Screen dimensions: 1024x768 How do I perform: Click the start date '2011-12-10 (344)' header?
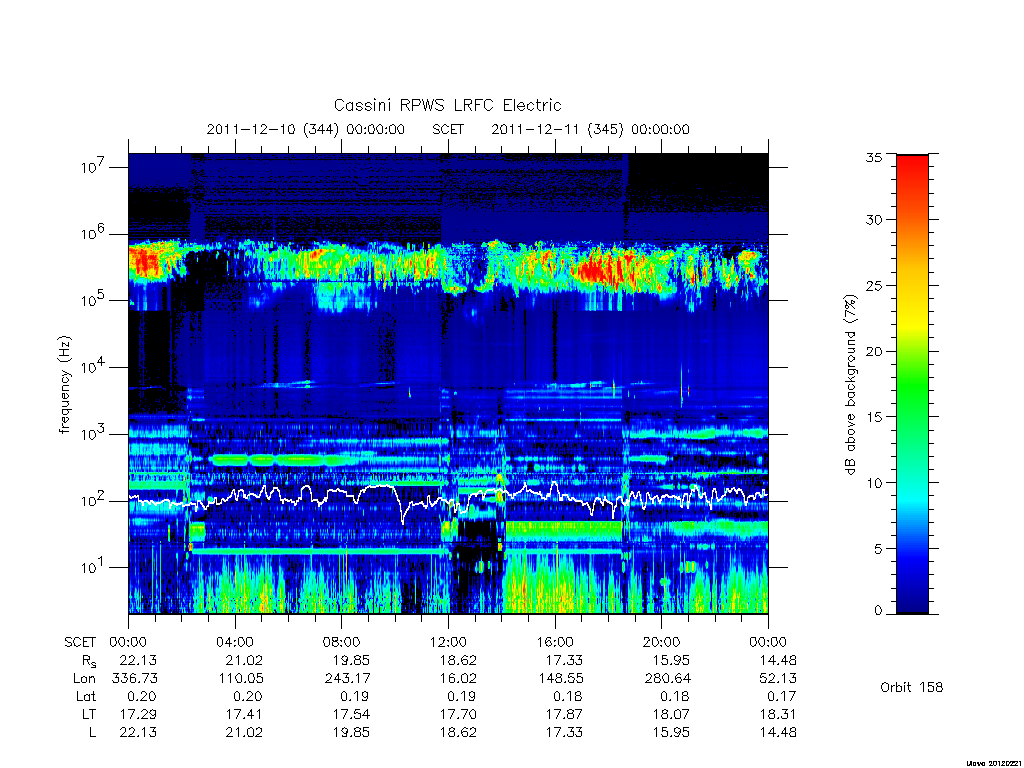[x=273, y=129]
